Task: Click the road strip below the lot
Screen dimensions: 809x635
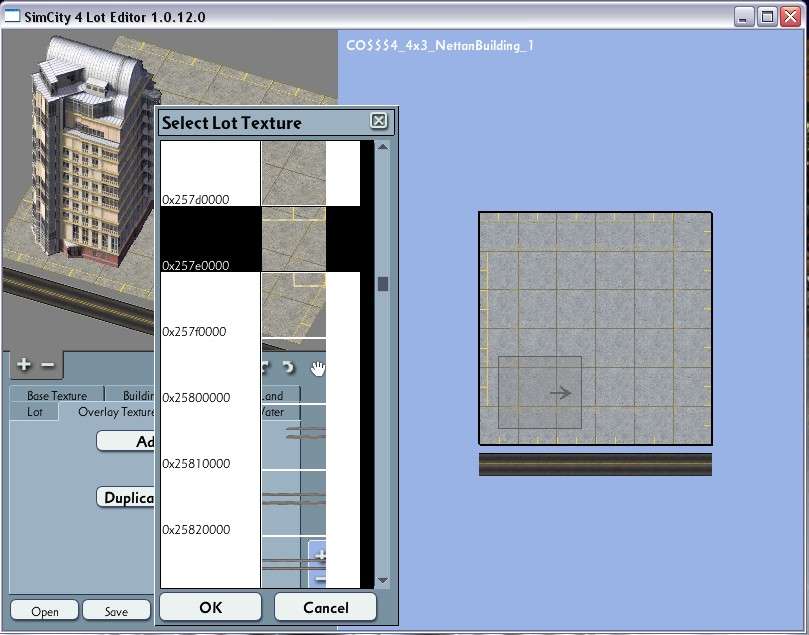Action: [595, 464]
